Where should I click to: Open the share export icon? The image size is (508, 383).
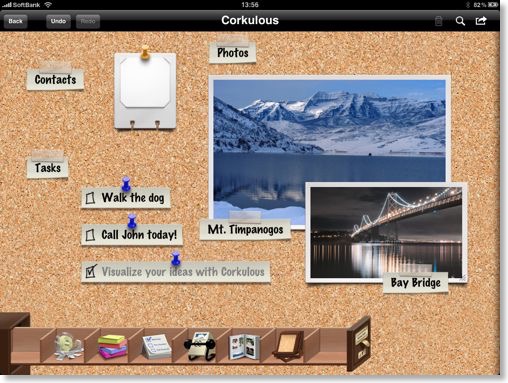pos(481,21)
